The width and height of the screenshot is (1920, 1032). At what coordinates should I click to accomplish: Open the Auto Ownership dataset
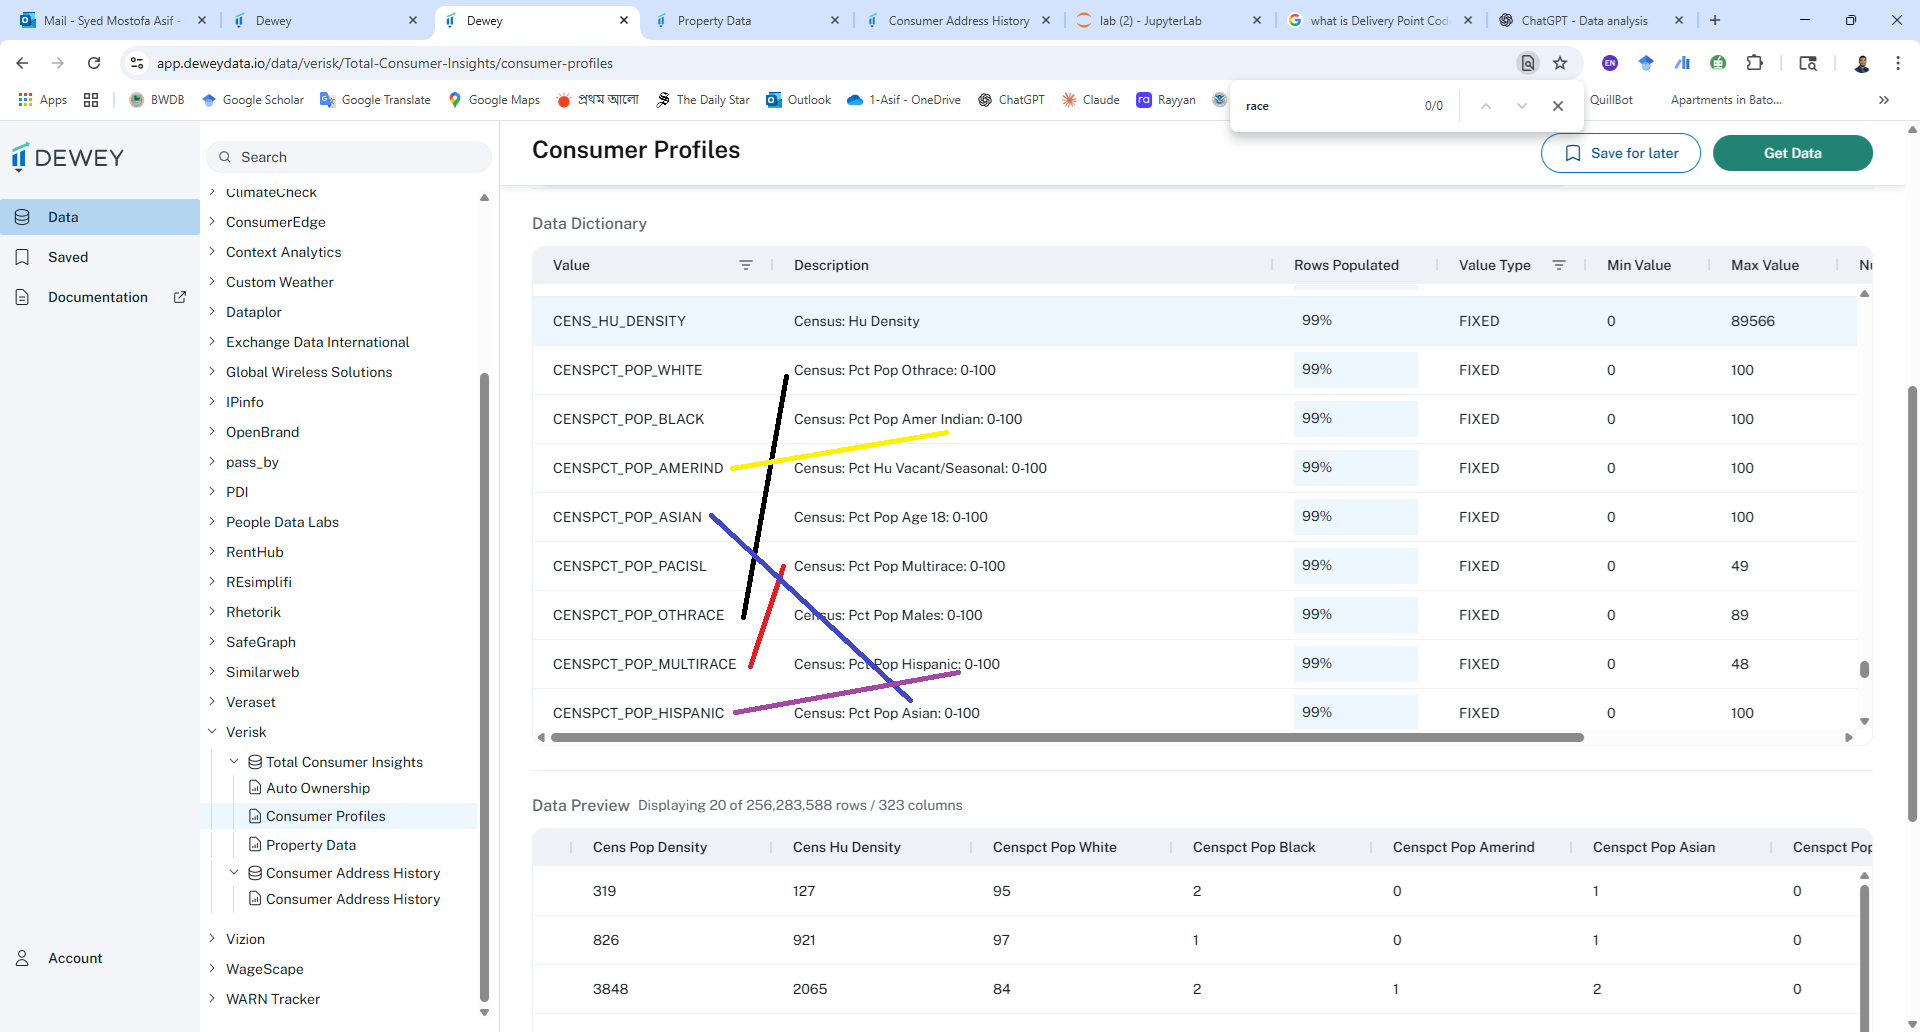[x=317, y=788]
